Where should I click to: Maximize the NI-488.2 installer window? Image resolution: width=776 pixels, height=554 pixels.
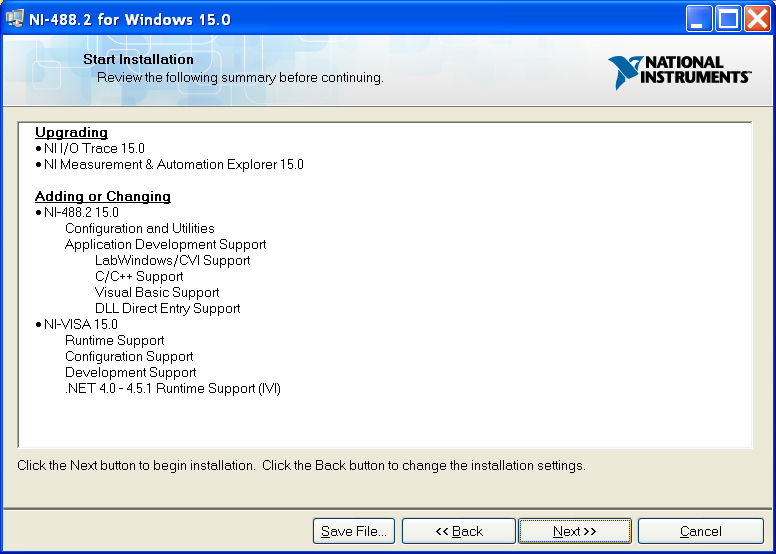[728, 18]
